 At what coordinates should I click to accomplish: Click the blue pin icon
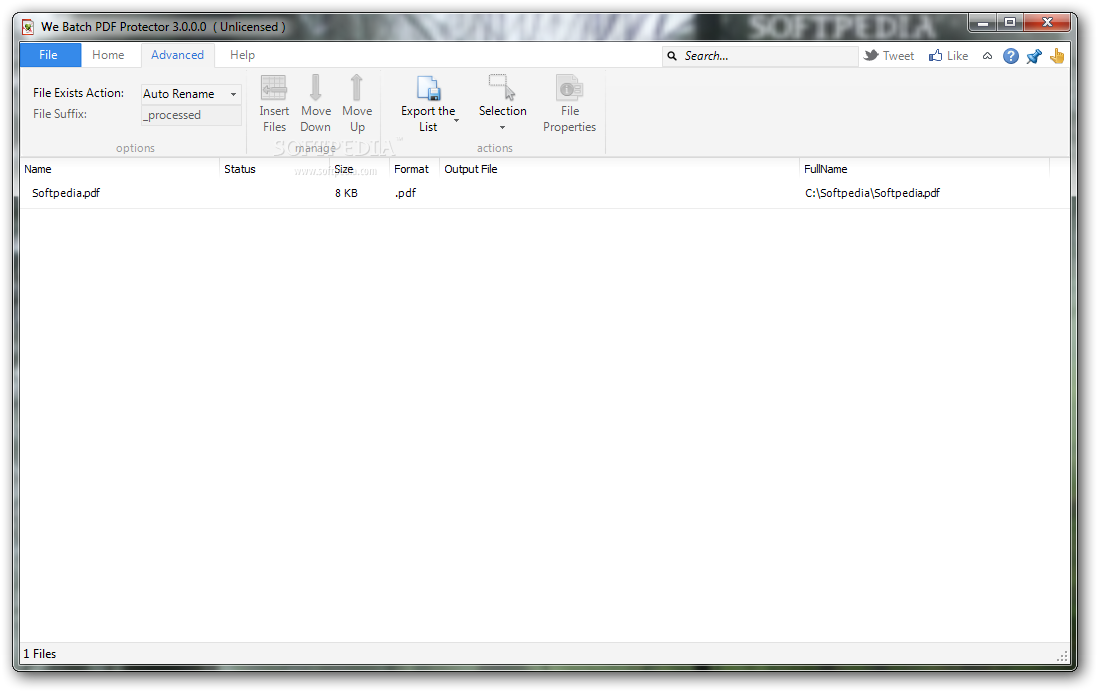click(1034, 56)
